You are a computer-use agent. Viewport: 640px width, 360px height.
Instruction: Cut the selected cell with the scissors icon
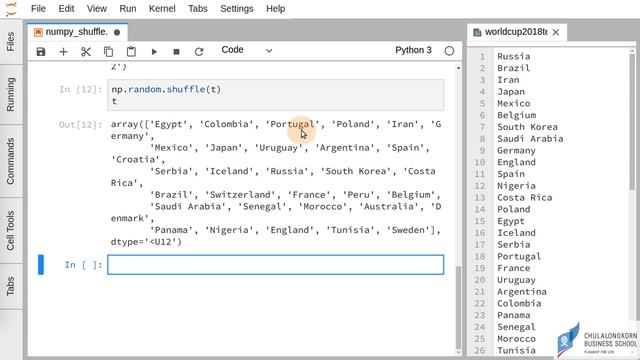point(86,52)
